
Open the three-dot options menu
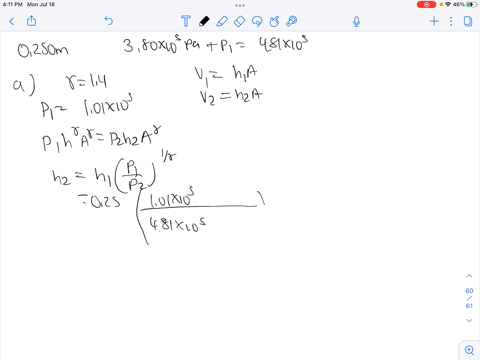(x=451, y=21)
